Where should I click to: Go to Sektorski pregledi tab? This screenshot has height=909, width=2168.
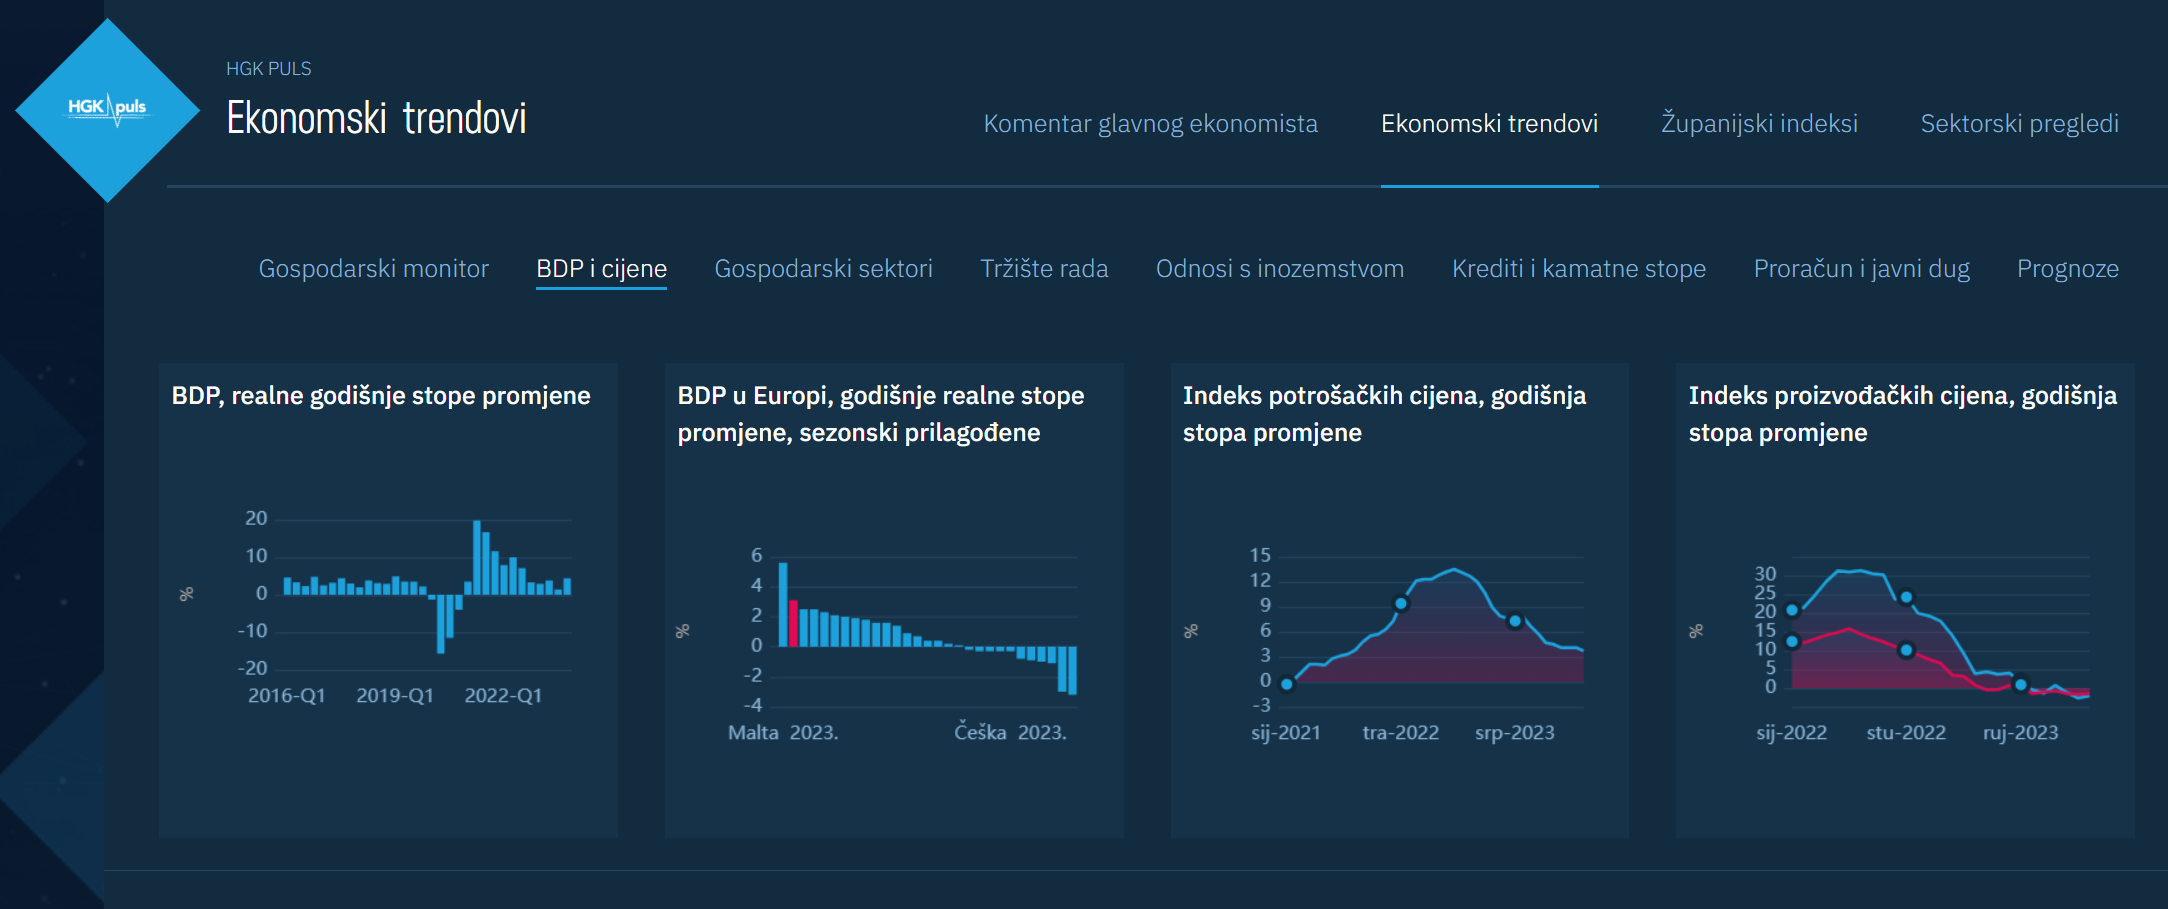(x=2019, y=124)
